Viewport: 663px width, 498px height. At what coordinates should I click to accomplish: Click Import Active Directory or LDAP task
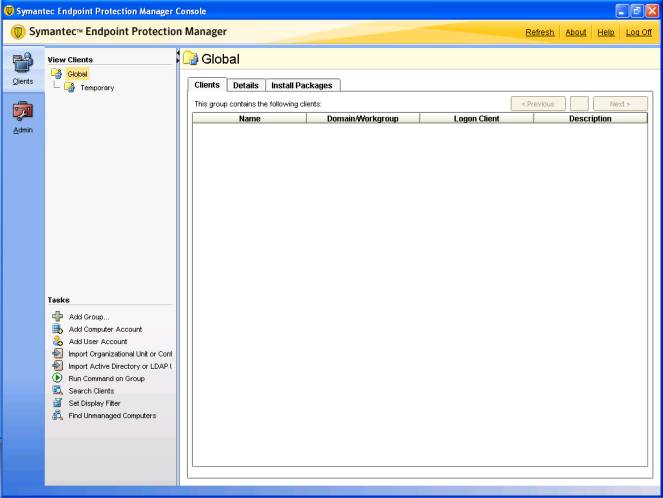pos(120,366)
